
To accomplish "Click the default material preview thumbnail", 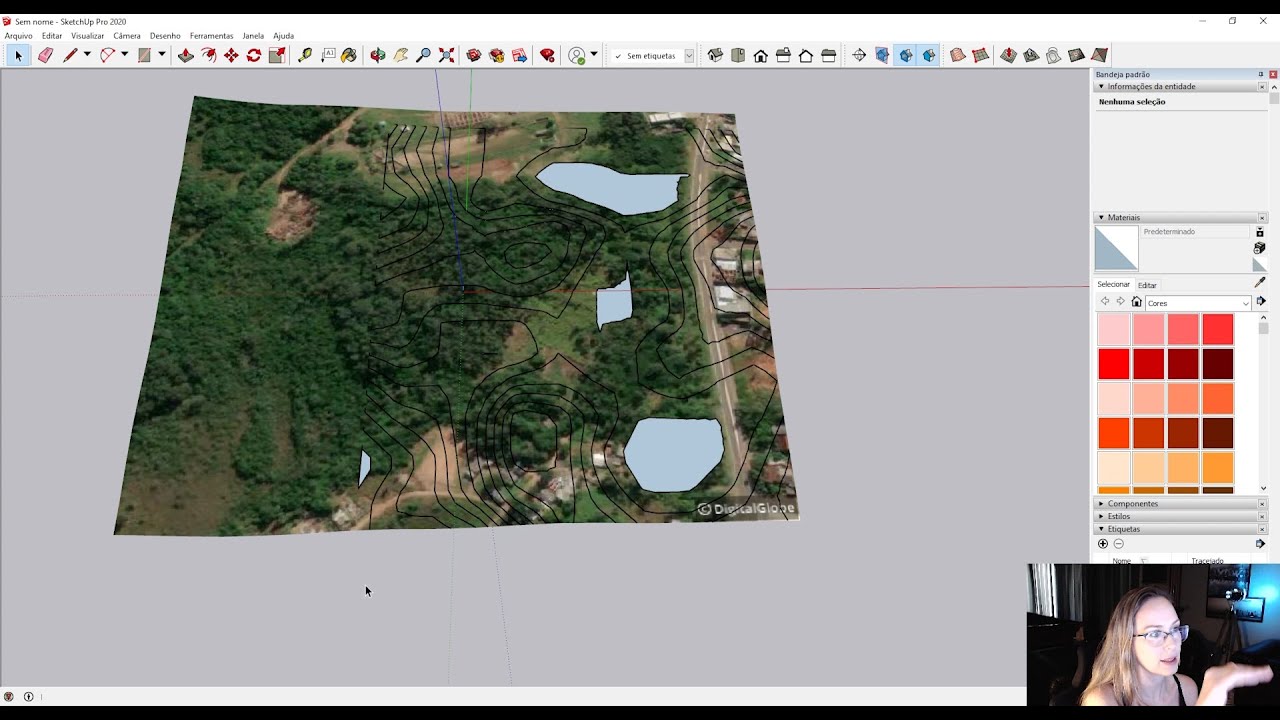I will point(1117,248).
